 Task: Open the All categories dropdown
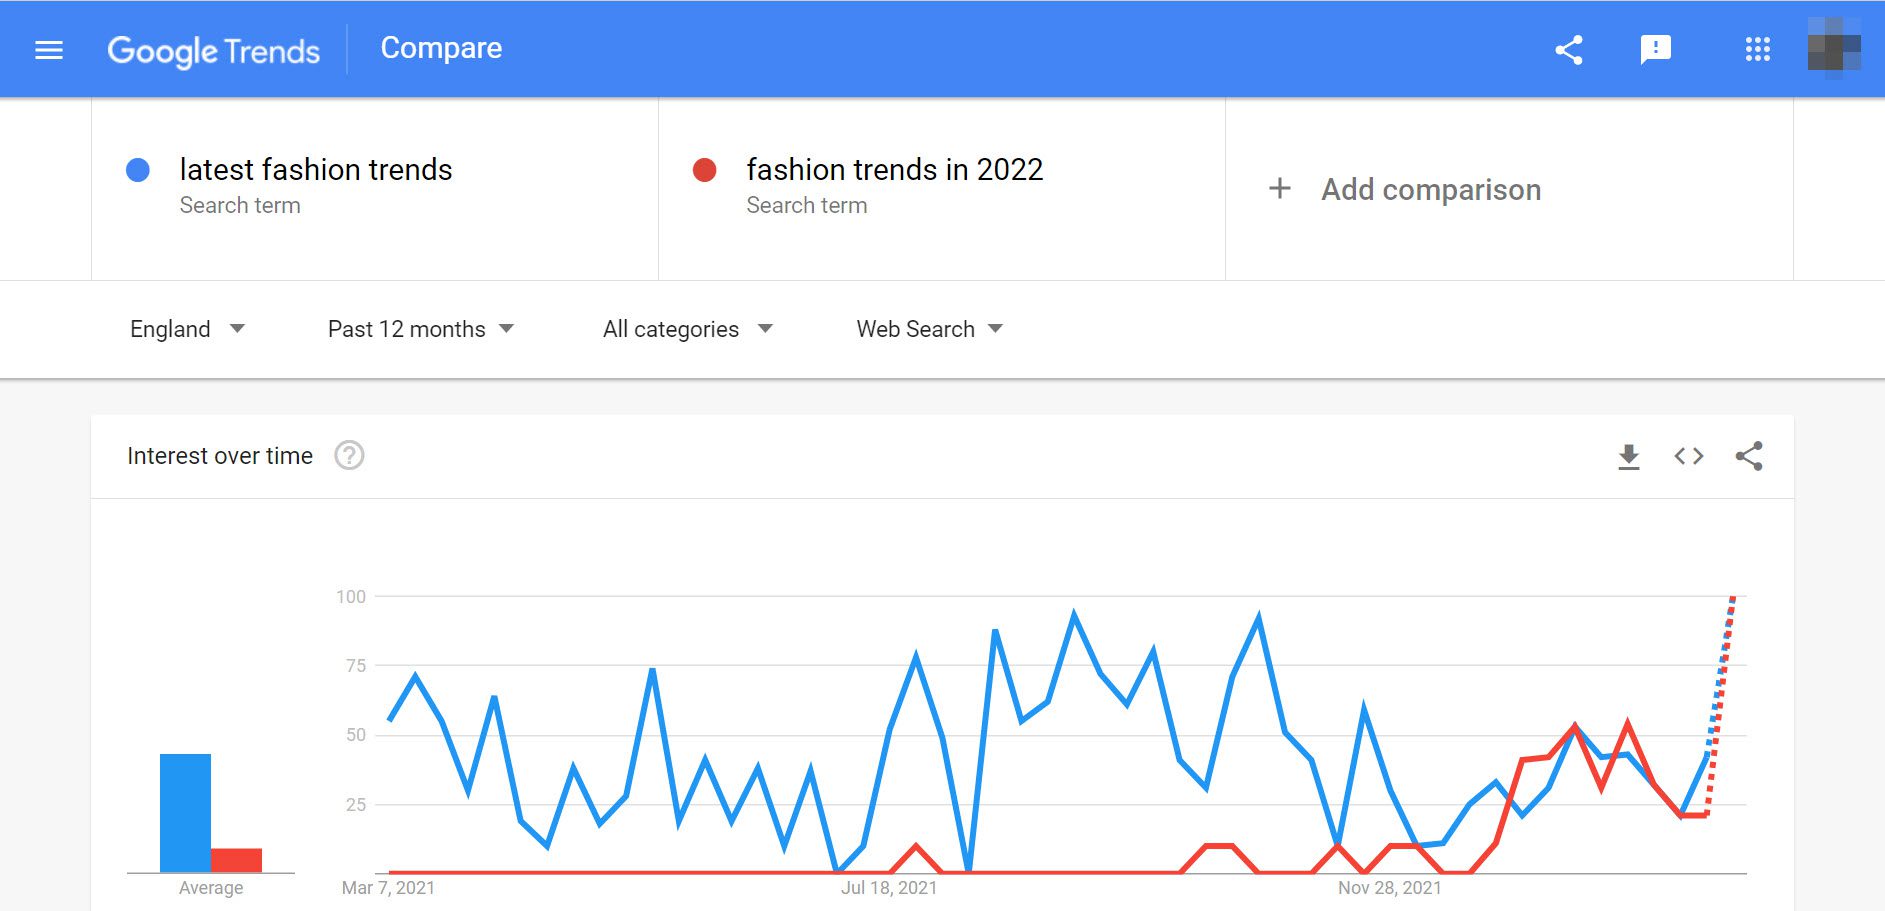tap(686, 328)
